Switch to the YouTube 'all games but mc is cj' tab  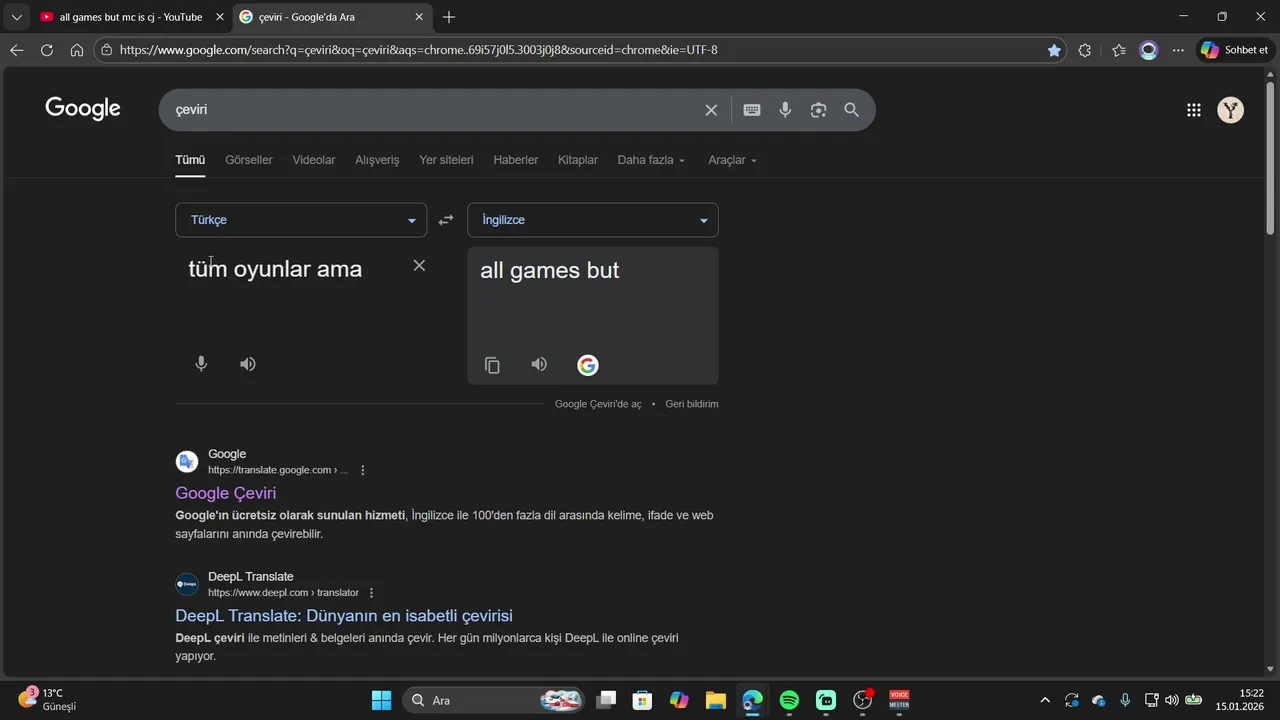tap(120, 17)
